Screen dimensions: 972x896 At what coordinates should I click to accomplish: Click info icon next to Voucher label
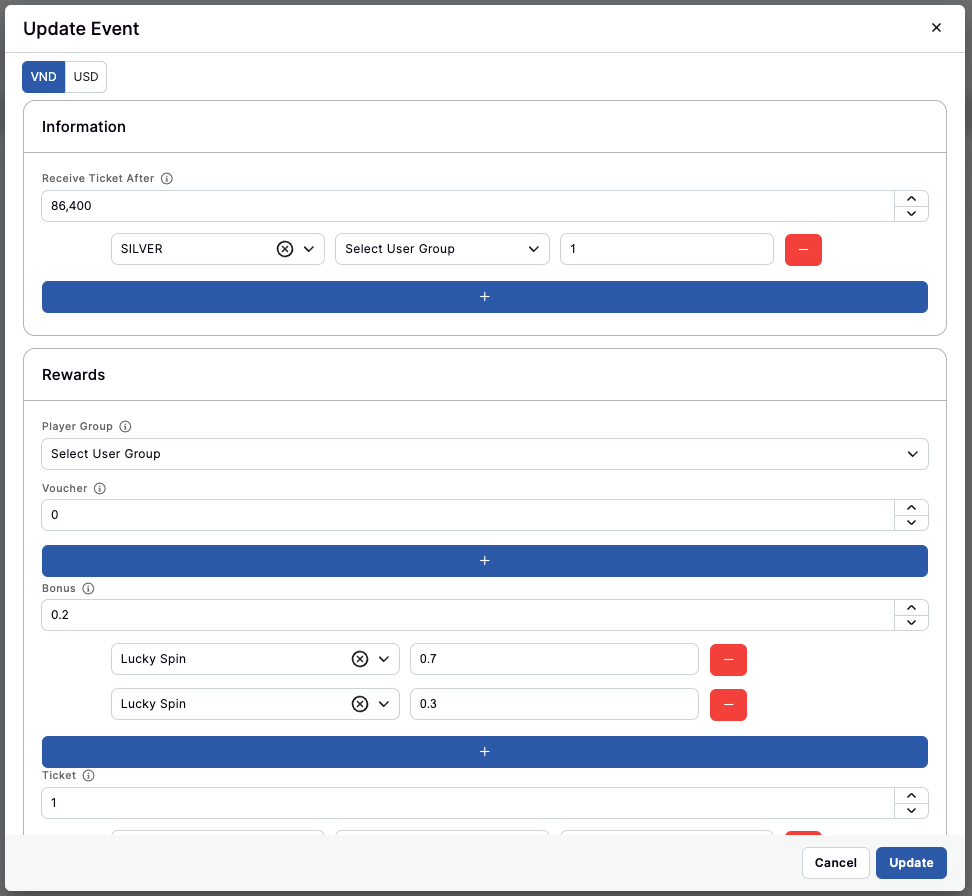[100, 489]
